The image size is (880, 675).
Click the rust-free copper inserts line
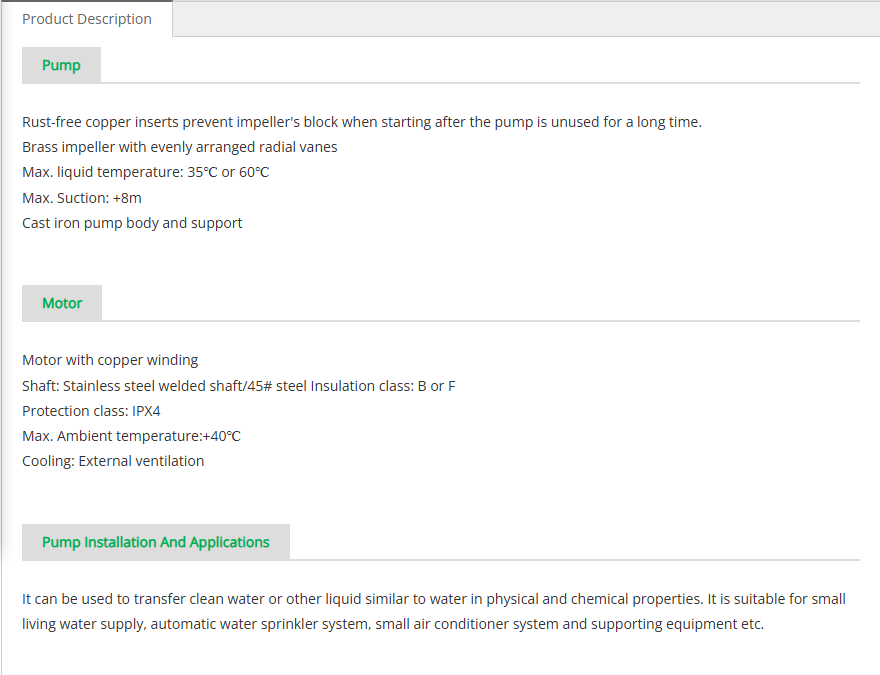tap(362, 122)
